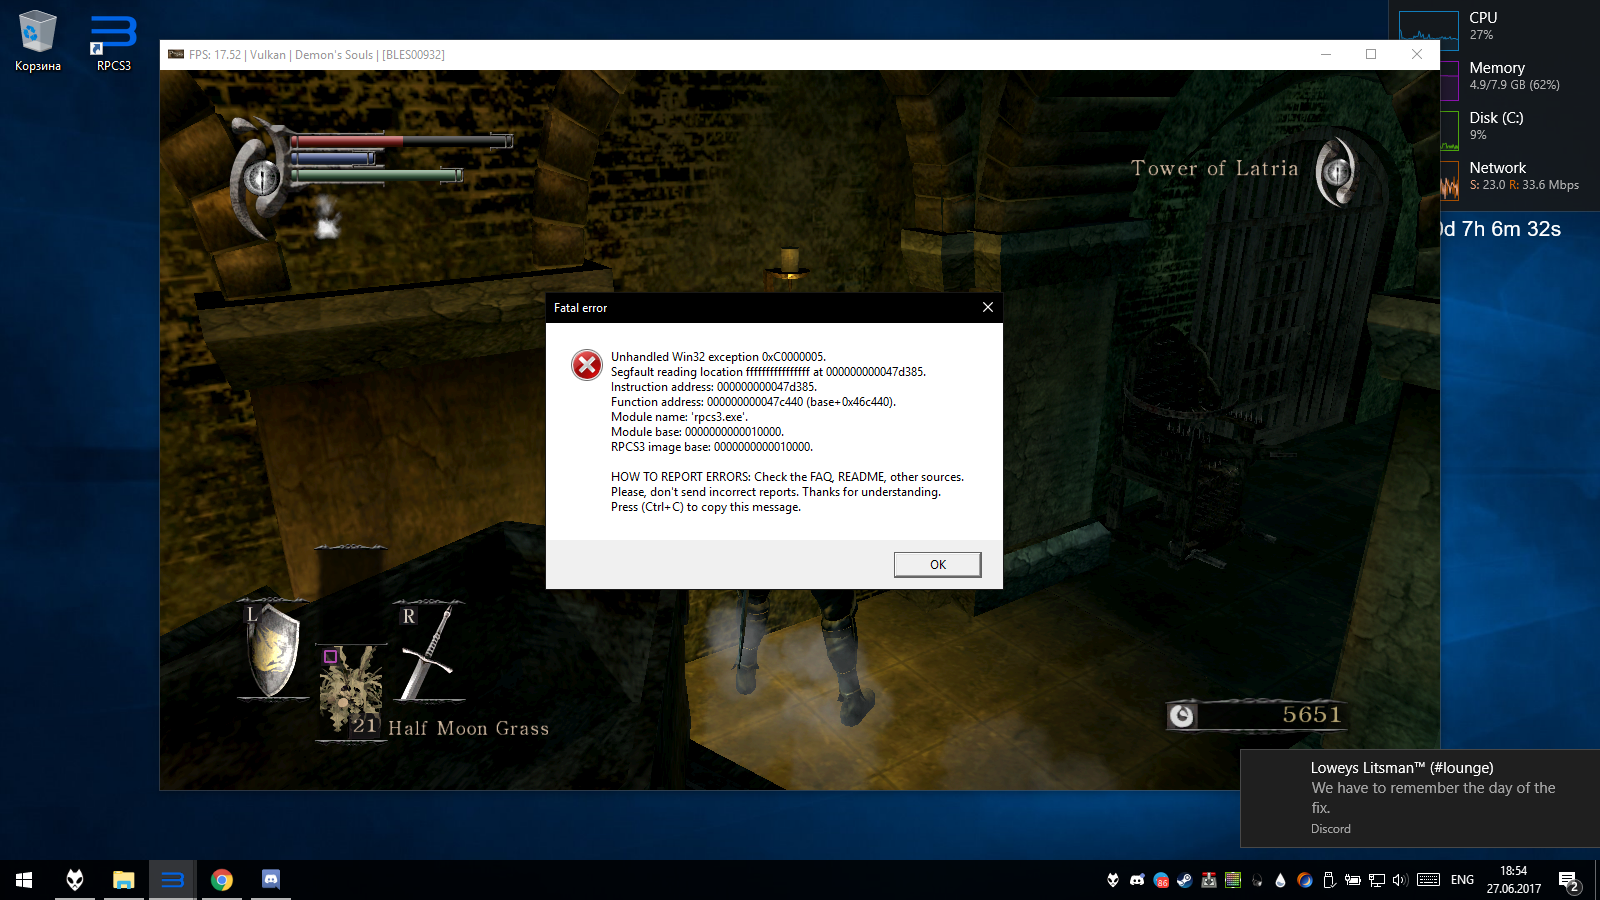Click the uptime counter '7h 6m 32s'
Screen dimensions: 1600x900
(1511, 229)
